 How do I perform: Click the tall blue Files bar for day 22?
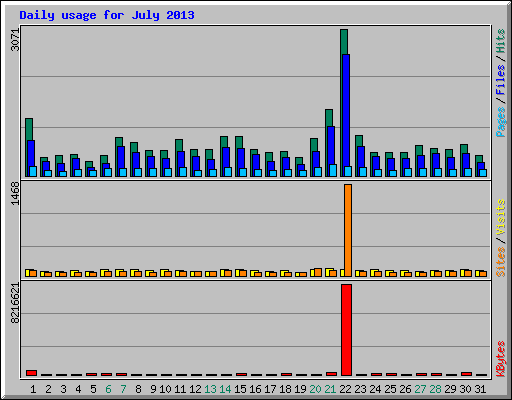pos(346,110)
